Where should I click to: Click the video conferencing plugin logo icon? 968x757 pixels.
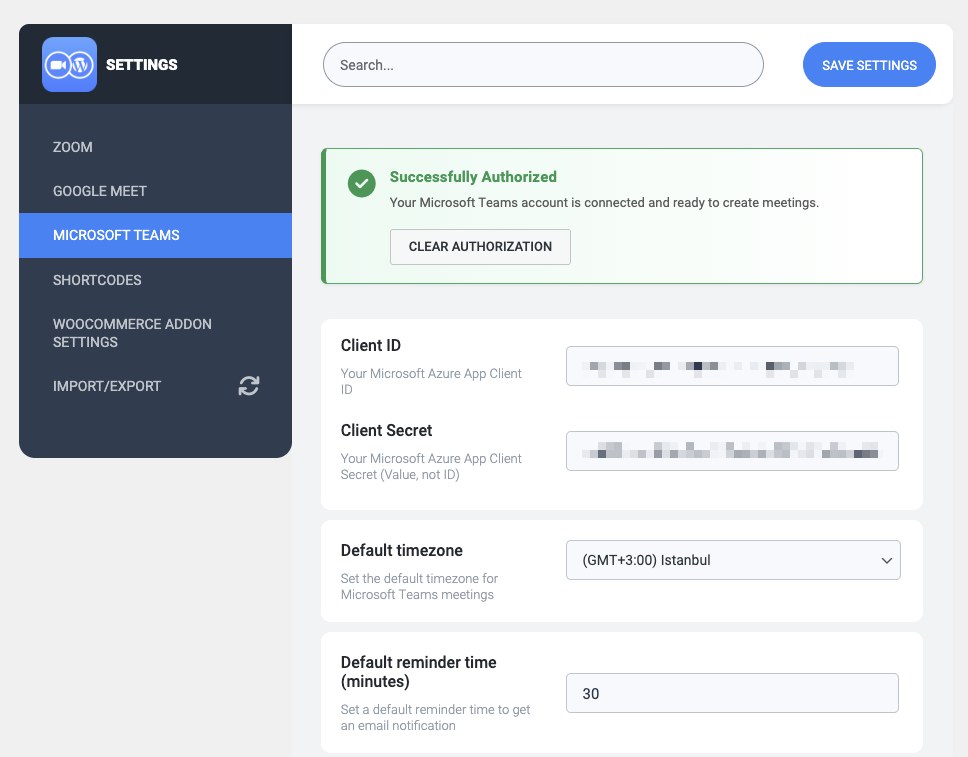click(69, 65)
